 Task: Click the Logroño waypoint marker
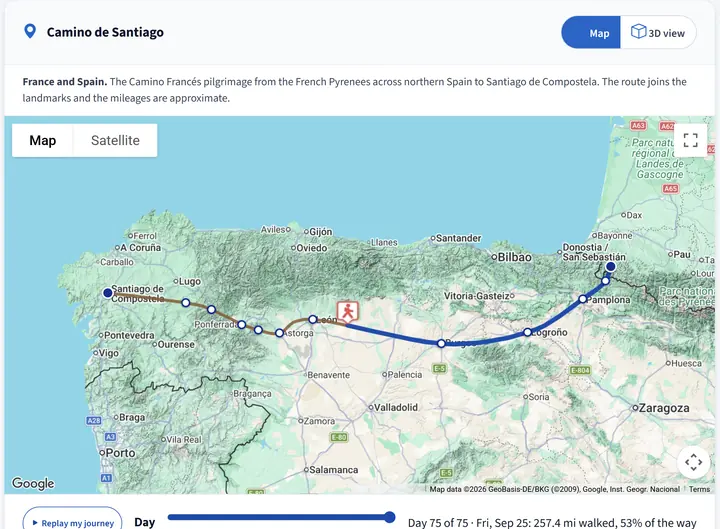527,332
